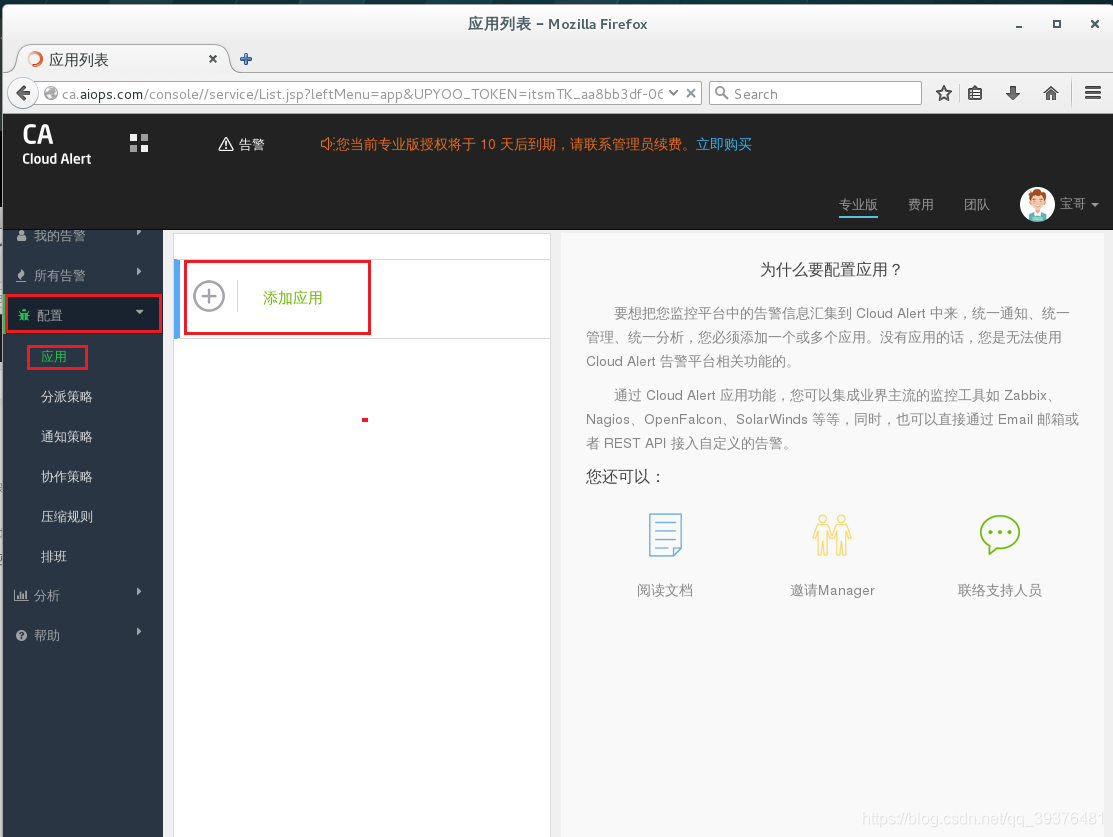Select the 专业版 tab
This screenshot has width=1113, height=837.
tap(858, 204)
